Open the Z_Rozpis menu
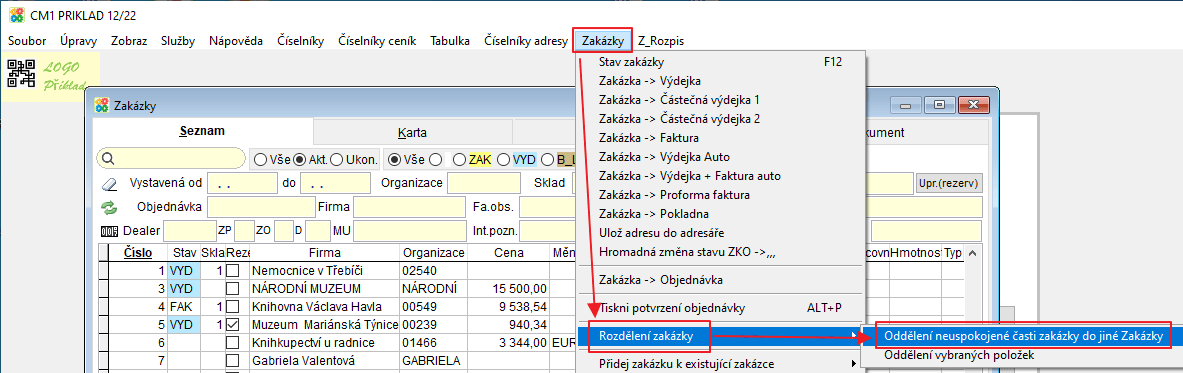This screenshot has height=373, width=1183. pos(661,41)
